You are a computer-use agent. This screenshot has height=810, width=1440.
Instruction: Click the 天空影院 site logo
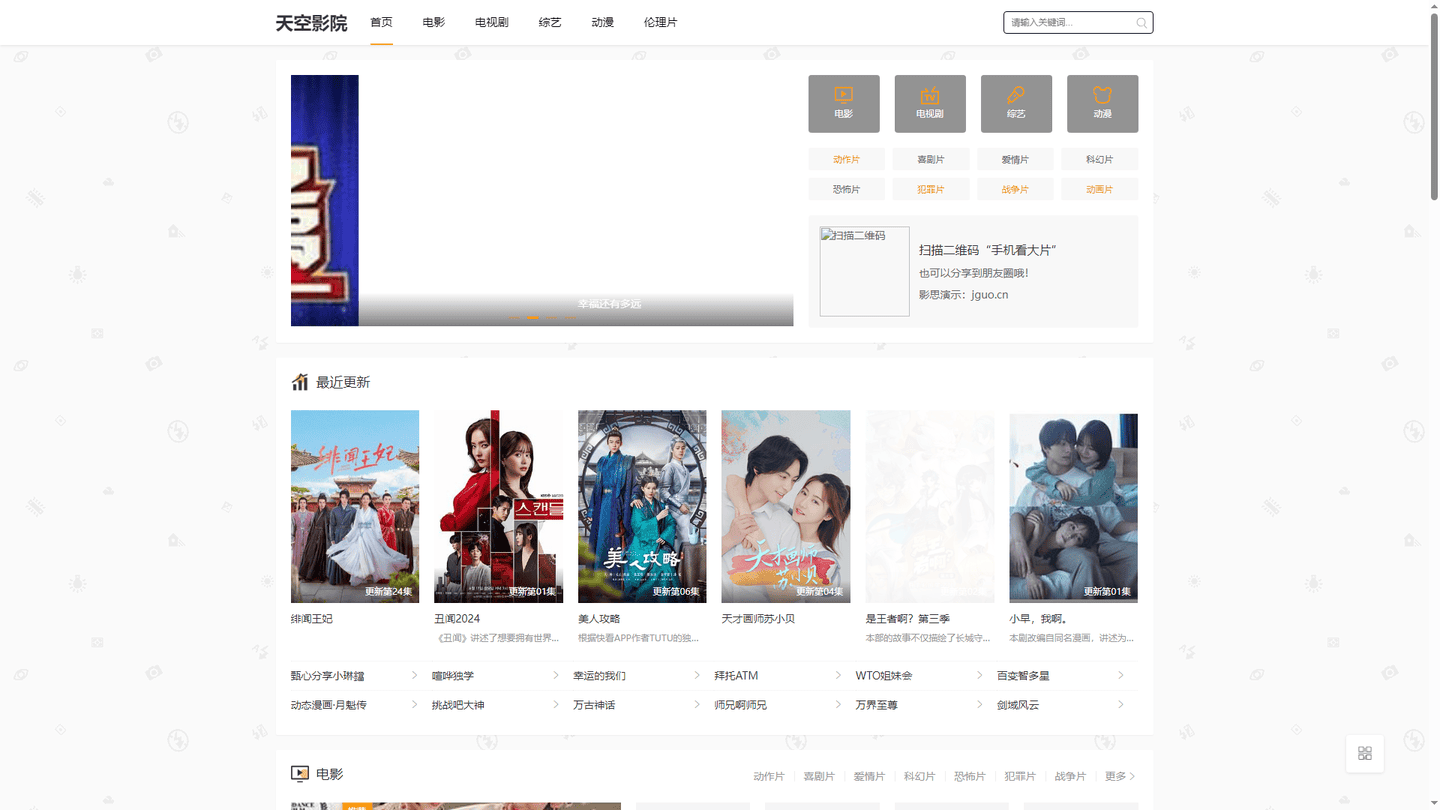pos(311,23)
